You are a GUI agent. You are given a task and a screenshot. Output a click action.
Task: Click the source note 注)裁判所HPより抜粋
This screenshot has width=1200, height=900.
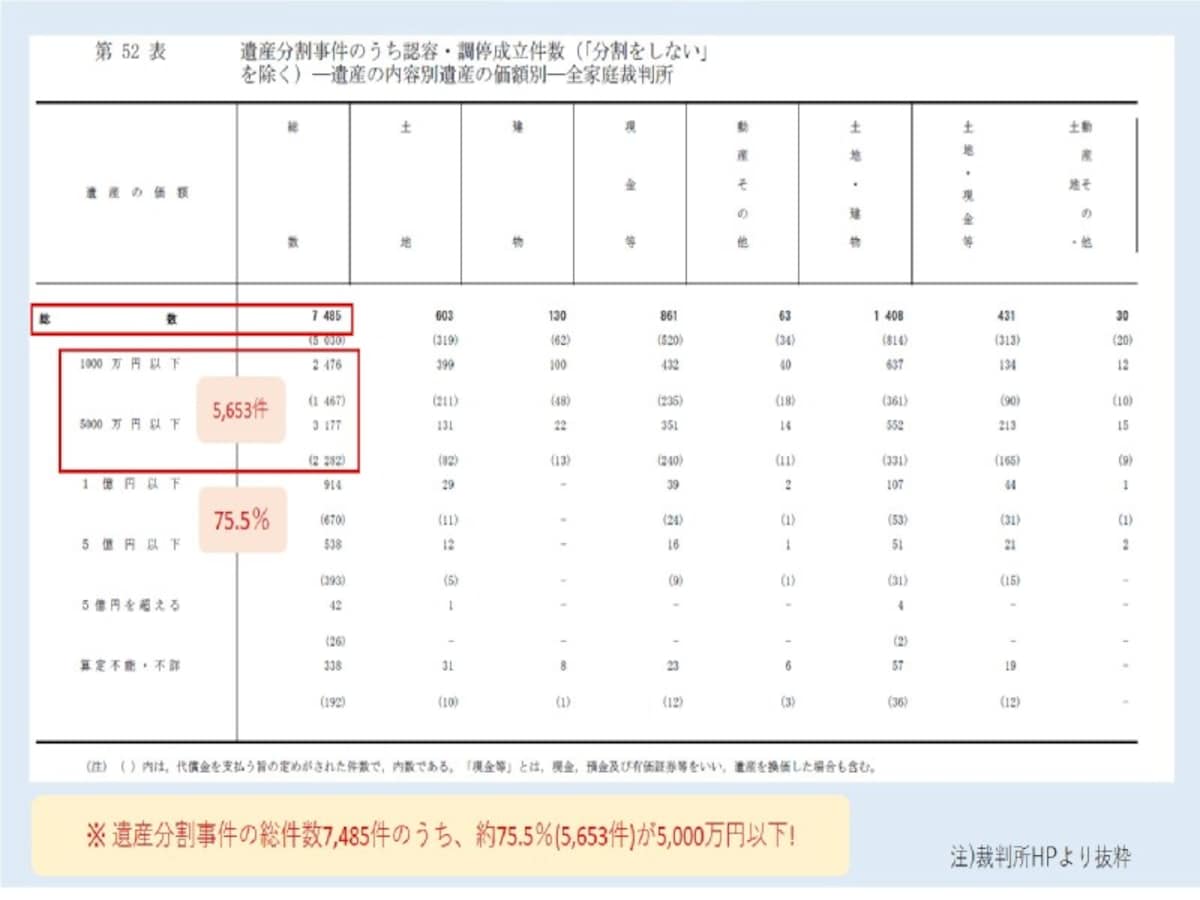coord(1041,858)
